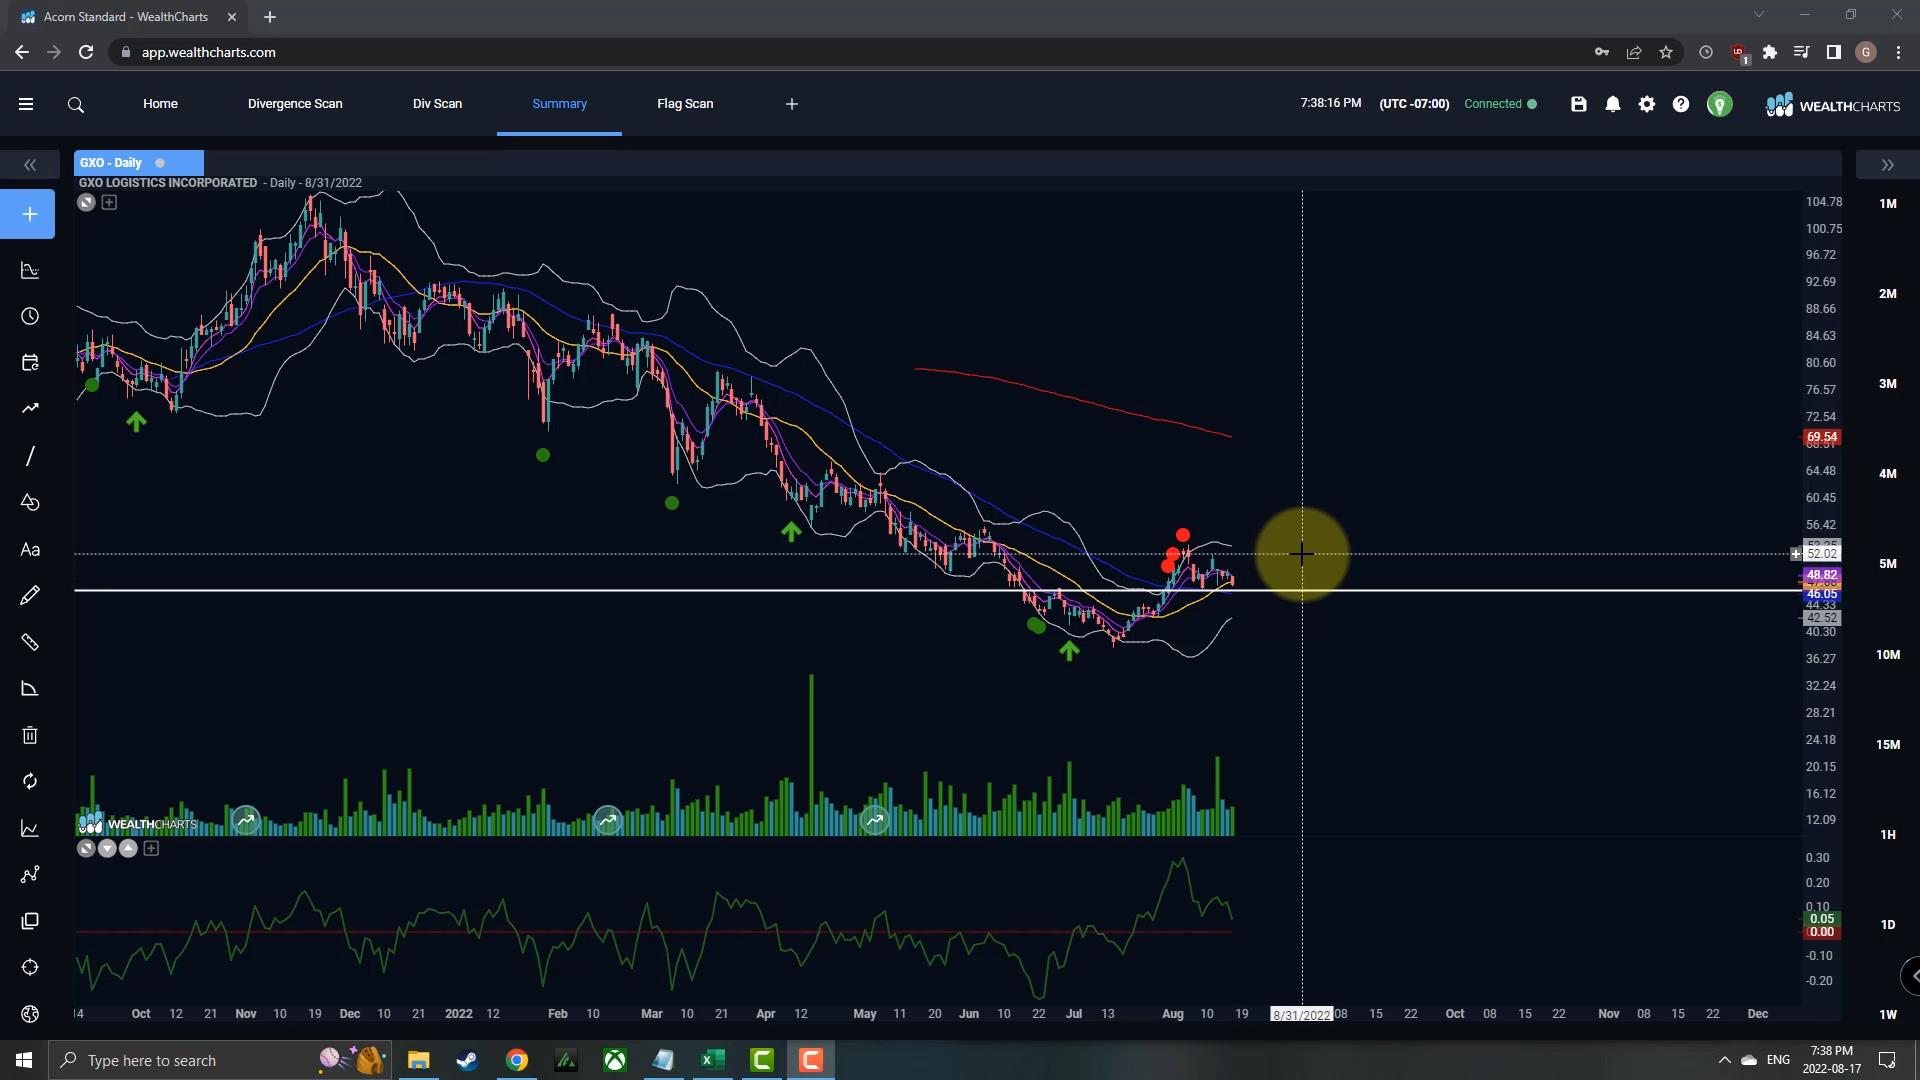
Task: Open the clock time tool
Action: click(30, 316)
